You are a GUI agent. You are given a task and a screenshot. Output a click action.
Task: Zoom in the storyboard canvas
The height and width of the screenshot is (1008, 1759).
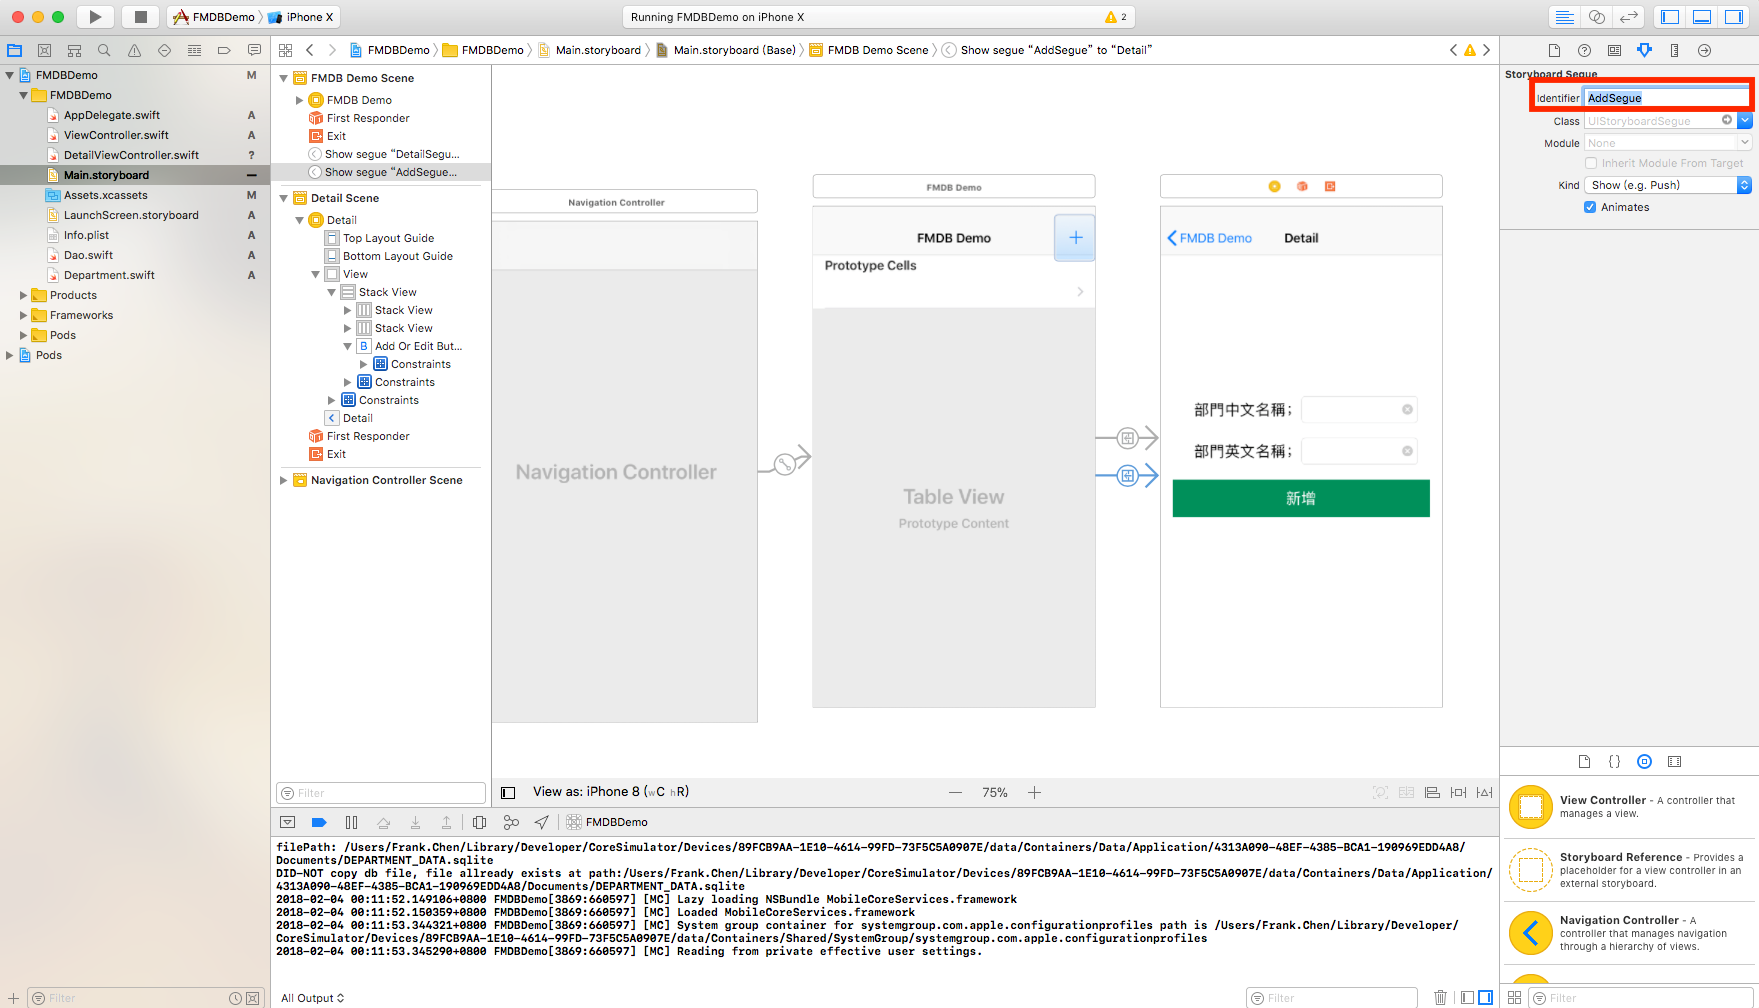point(1035,792)
